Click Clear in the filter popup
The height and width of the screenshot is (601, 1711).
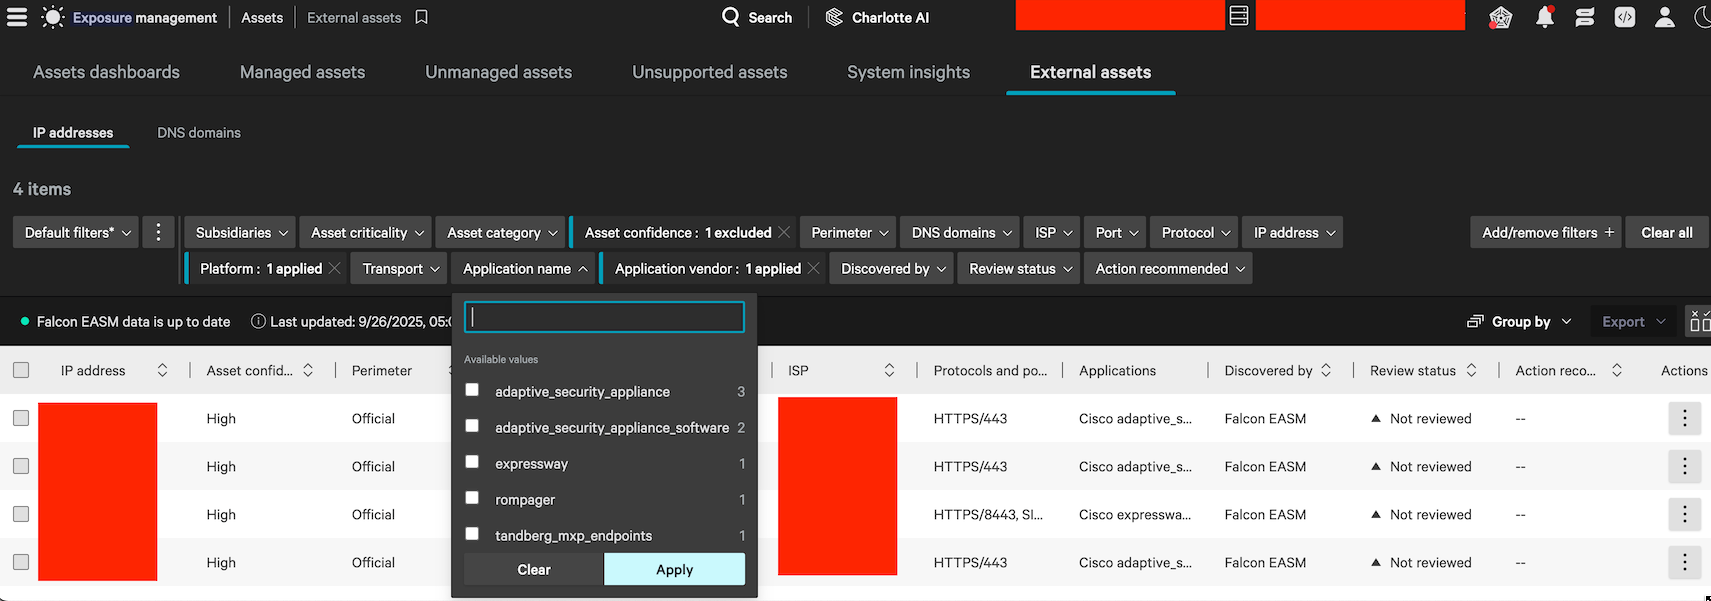pos(534,569)
